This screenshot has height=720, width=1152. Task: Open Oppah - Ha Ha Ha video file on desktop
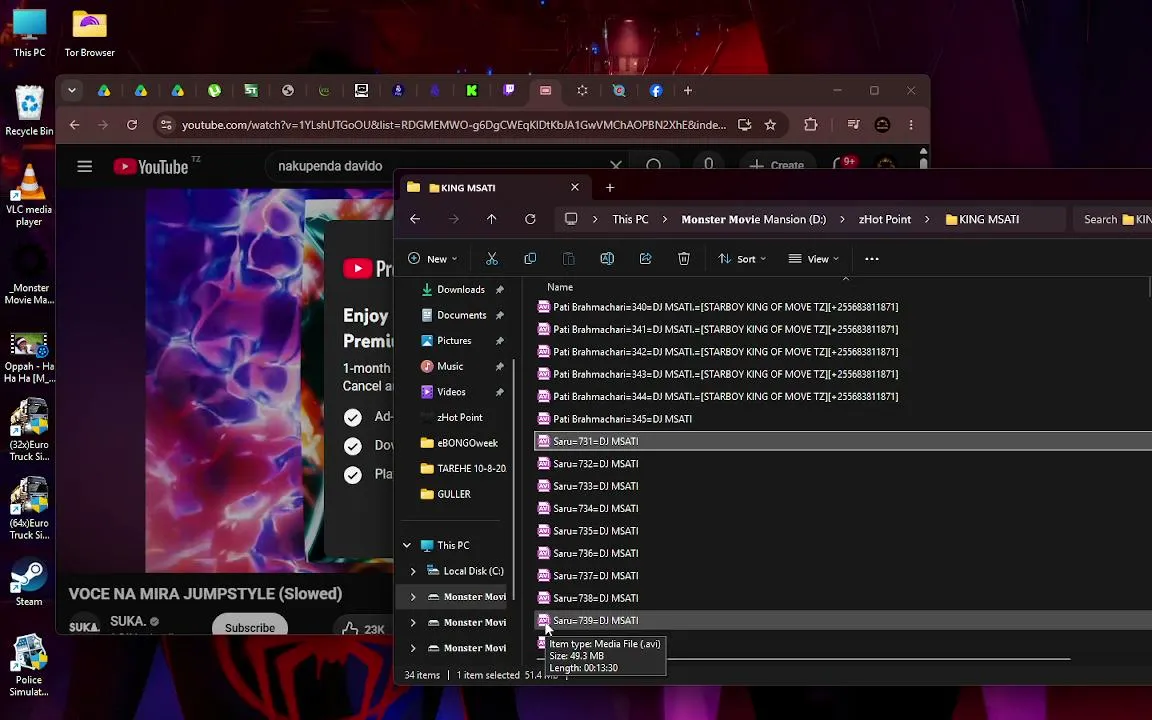click(x=29, y=358)
